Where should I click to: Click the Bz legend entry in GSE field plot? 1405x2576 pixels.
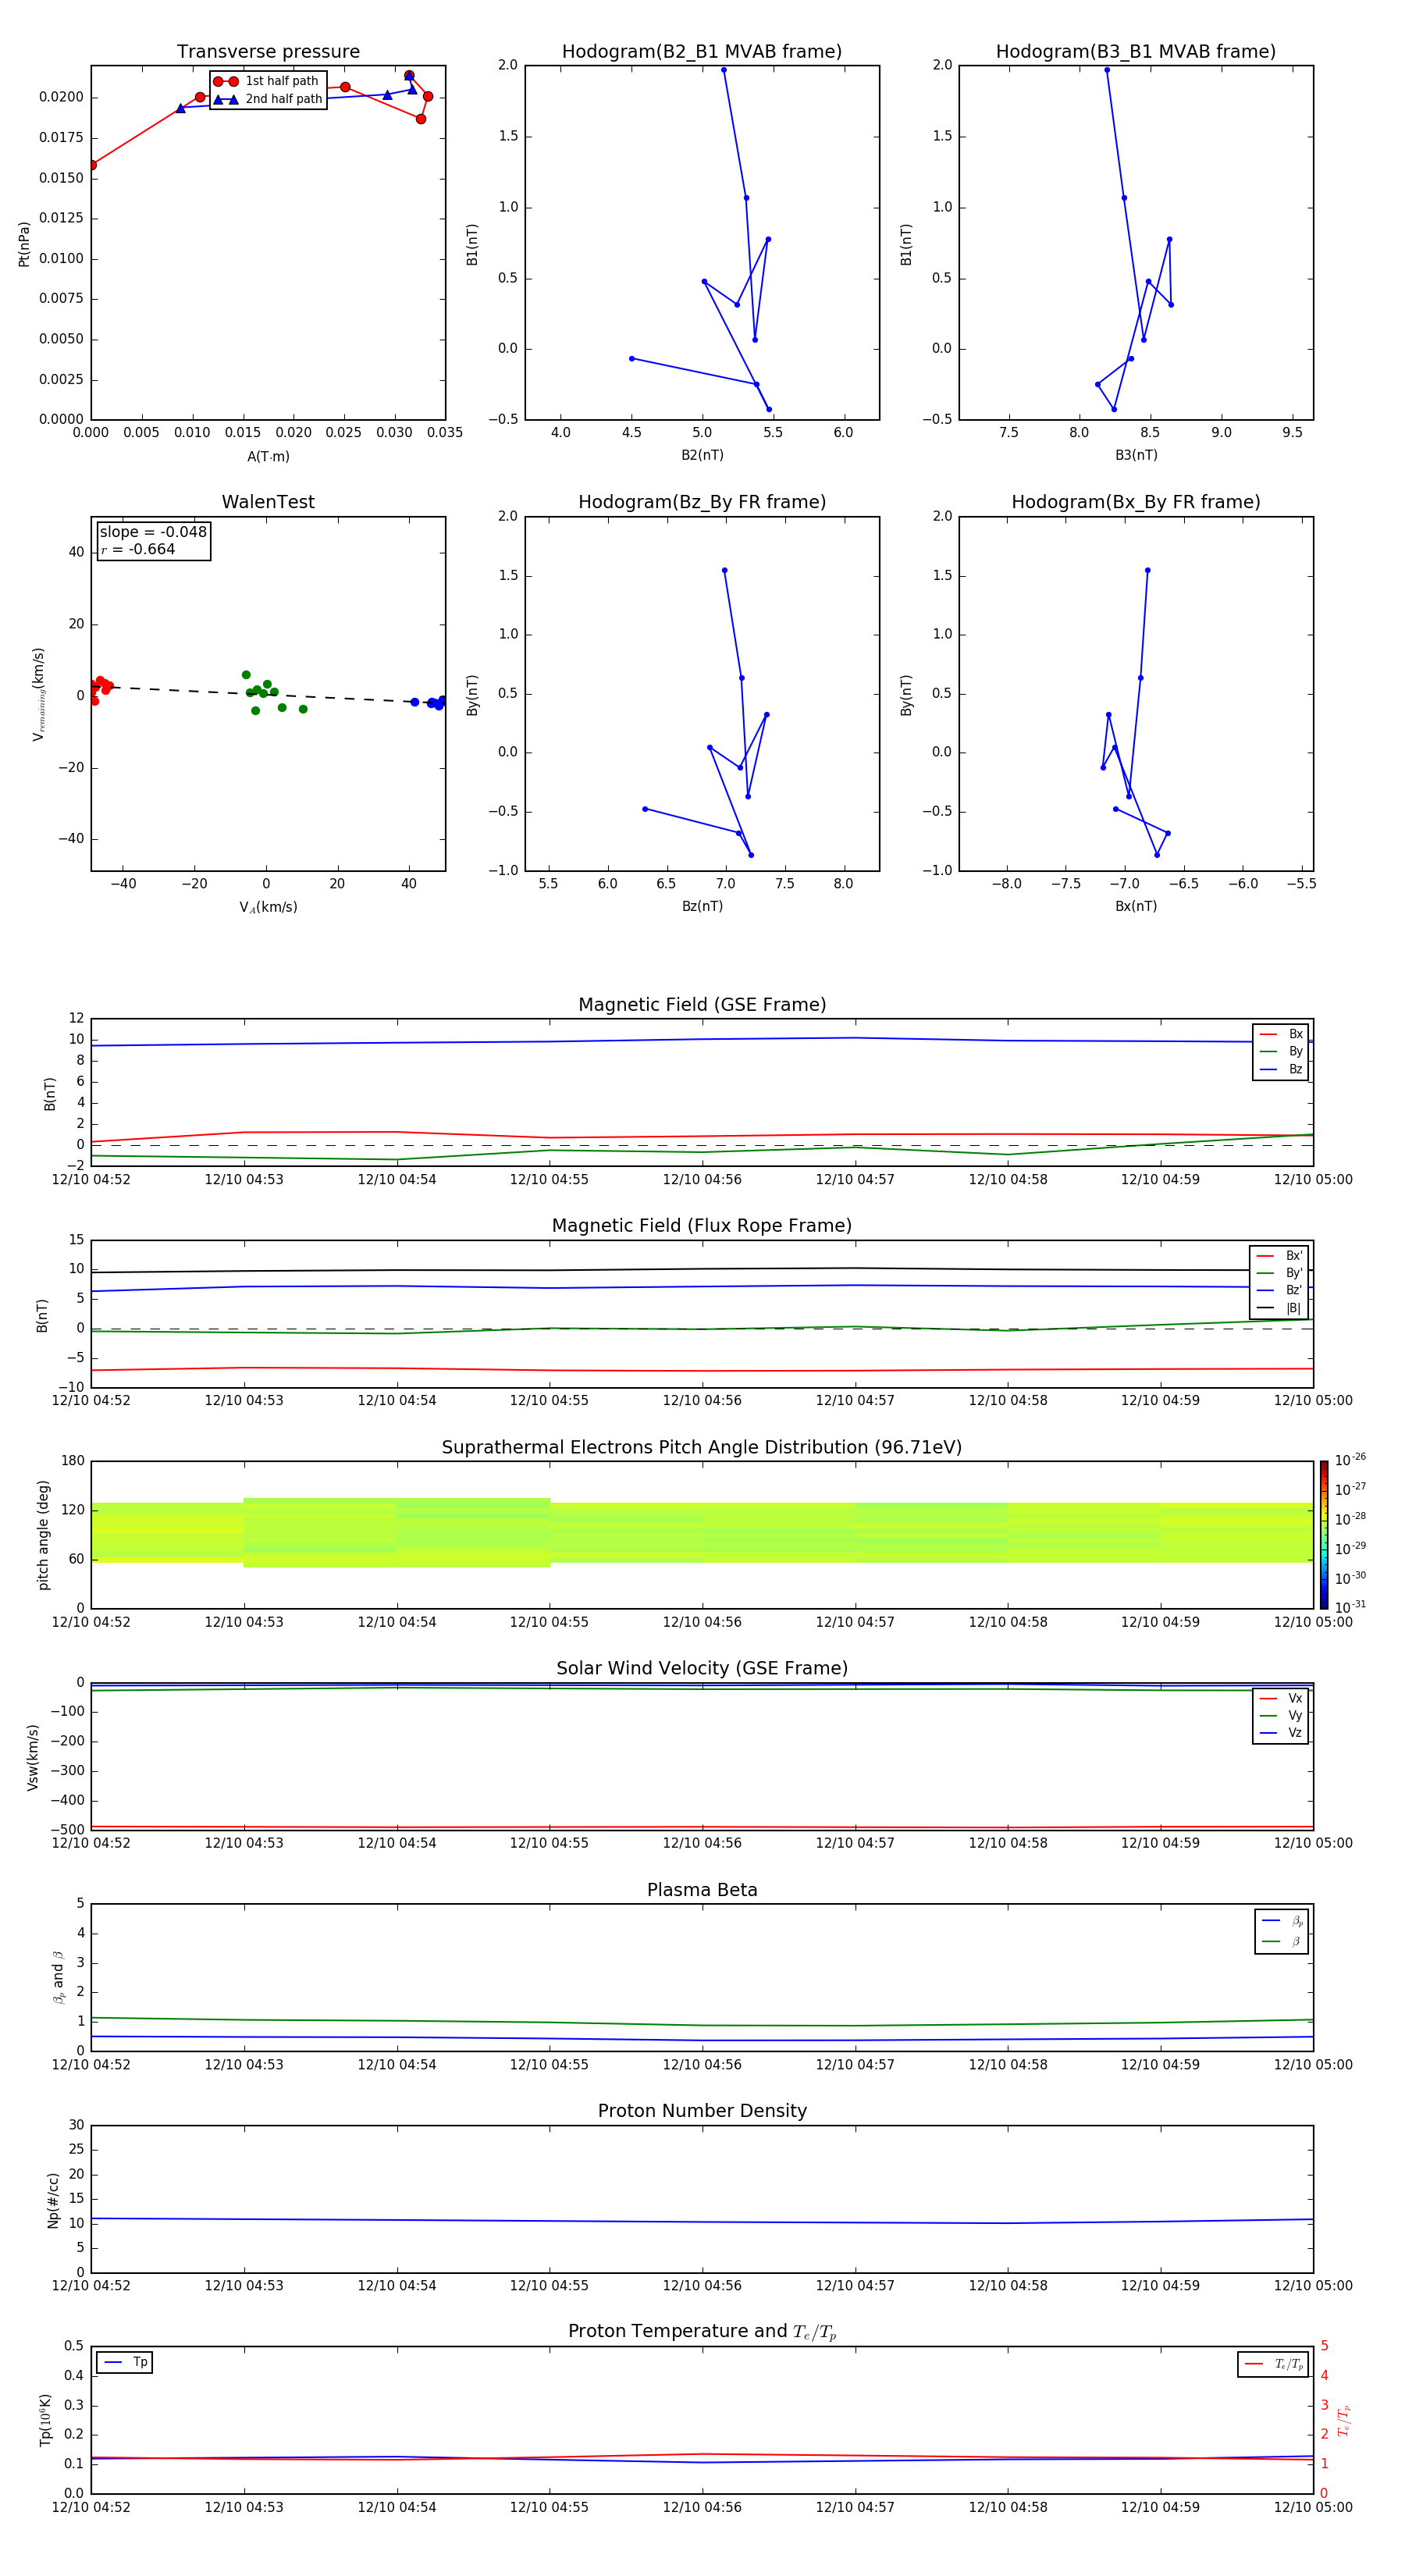pyautogui.click(x=1281, y=1069)
